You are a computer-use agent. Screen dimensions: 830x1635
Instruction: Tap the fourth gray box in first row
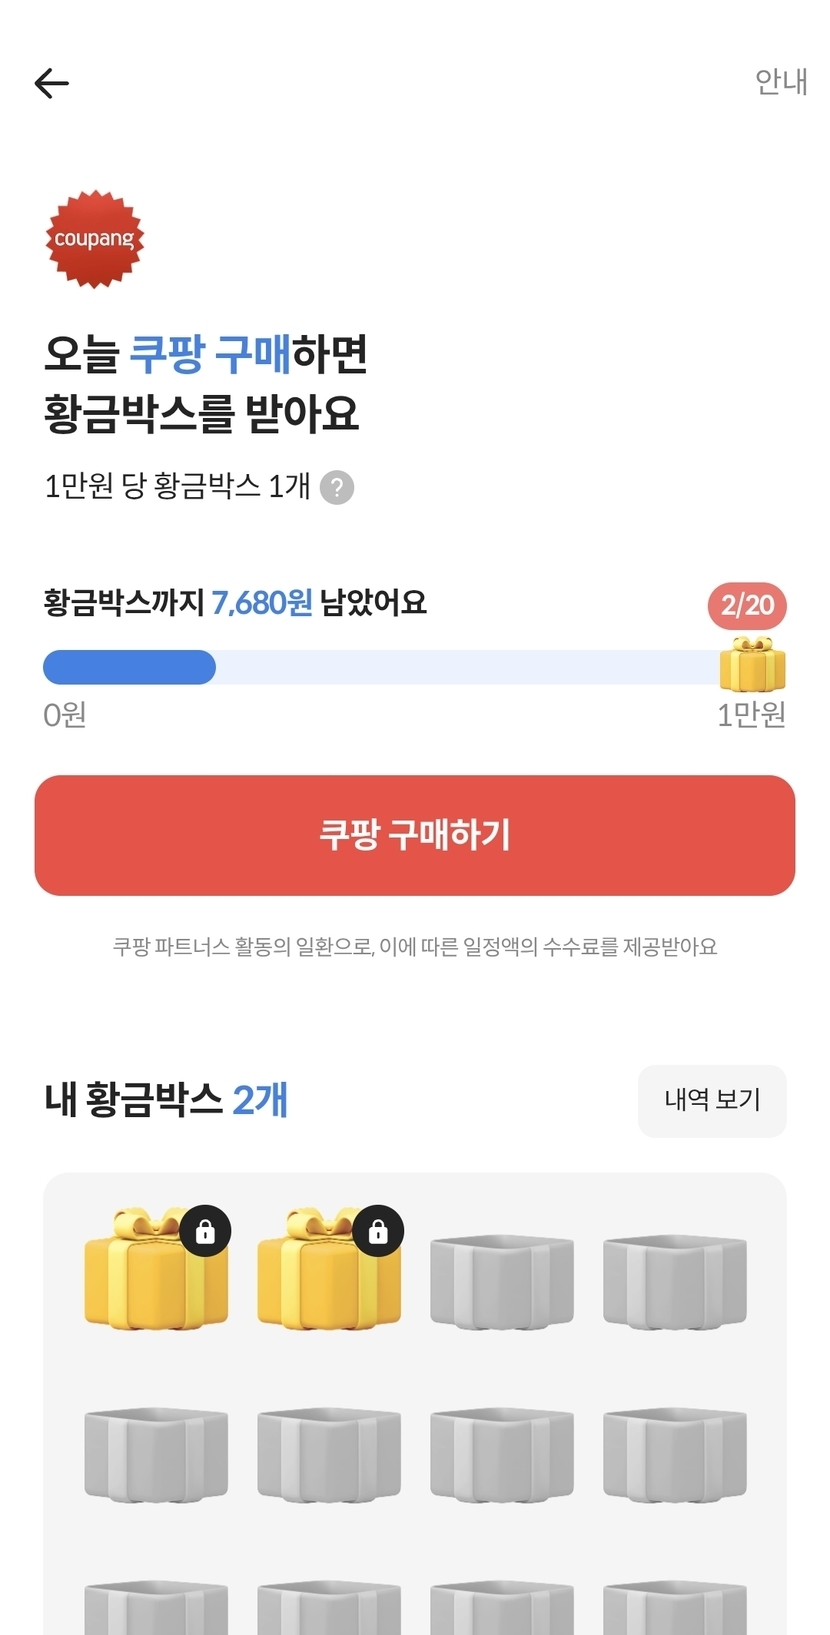(675, 1282)
